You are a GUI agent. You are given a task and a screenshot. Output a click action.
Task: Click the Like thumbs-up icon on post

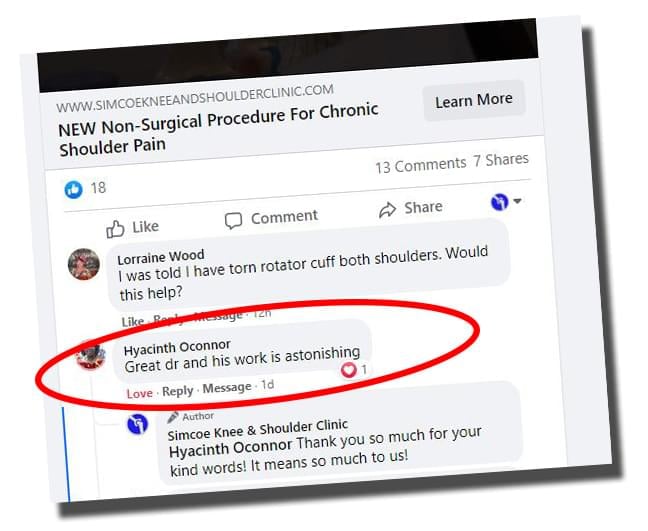(115, 229)
